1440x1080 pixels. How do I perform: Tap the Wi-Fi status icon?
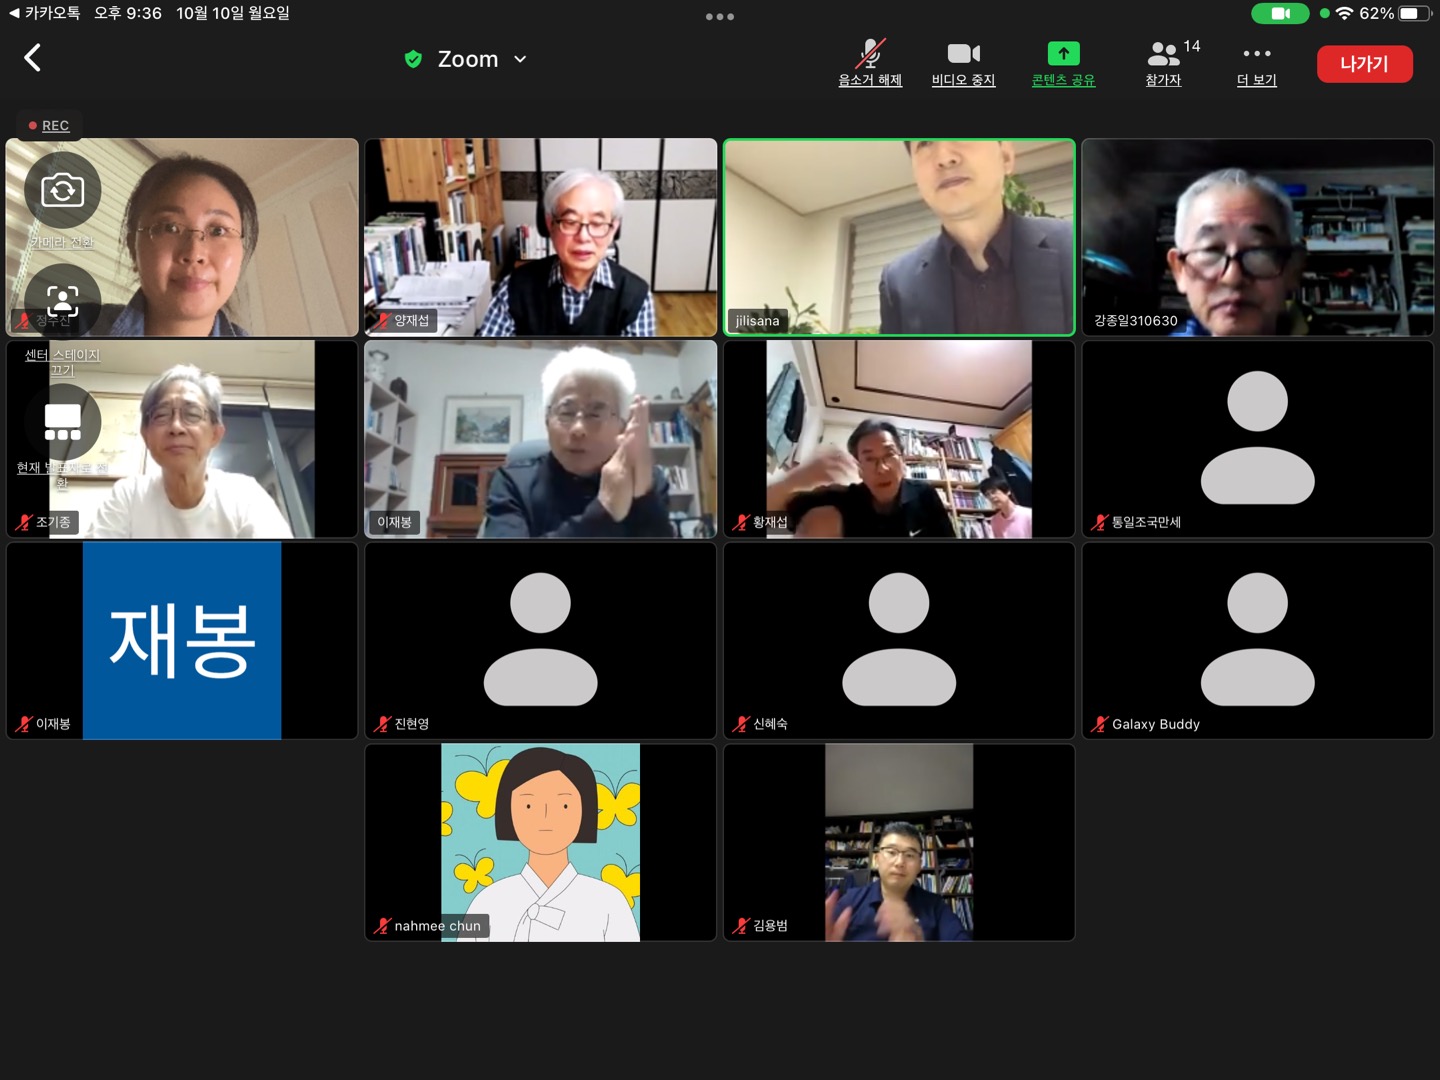pyautogui.click(x=1344, y=13)
